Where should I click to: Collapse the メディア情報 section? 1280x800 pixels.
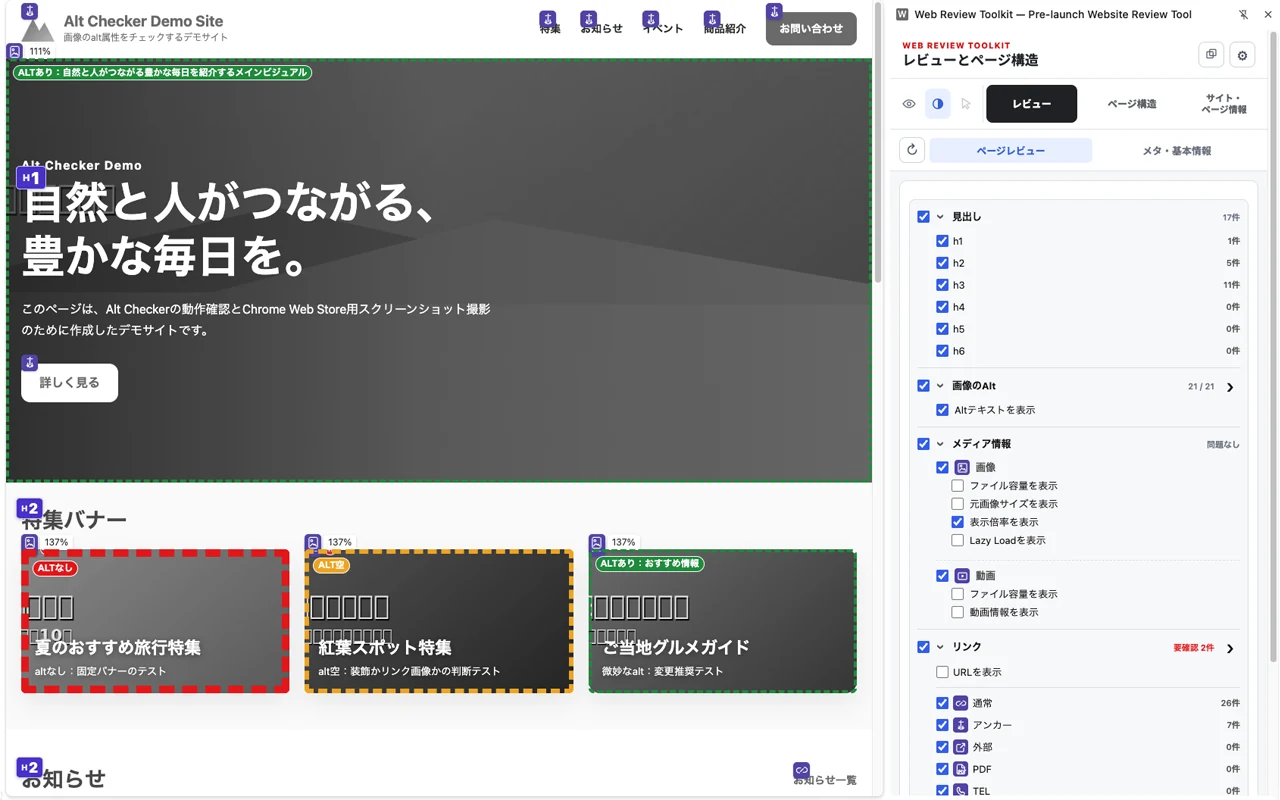(x=940, y=444)
